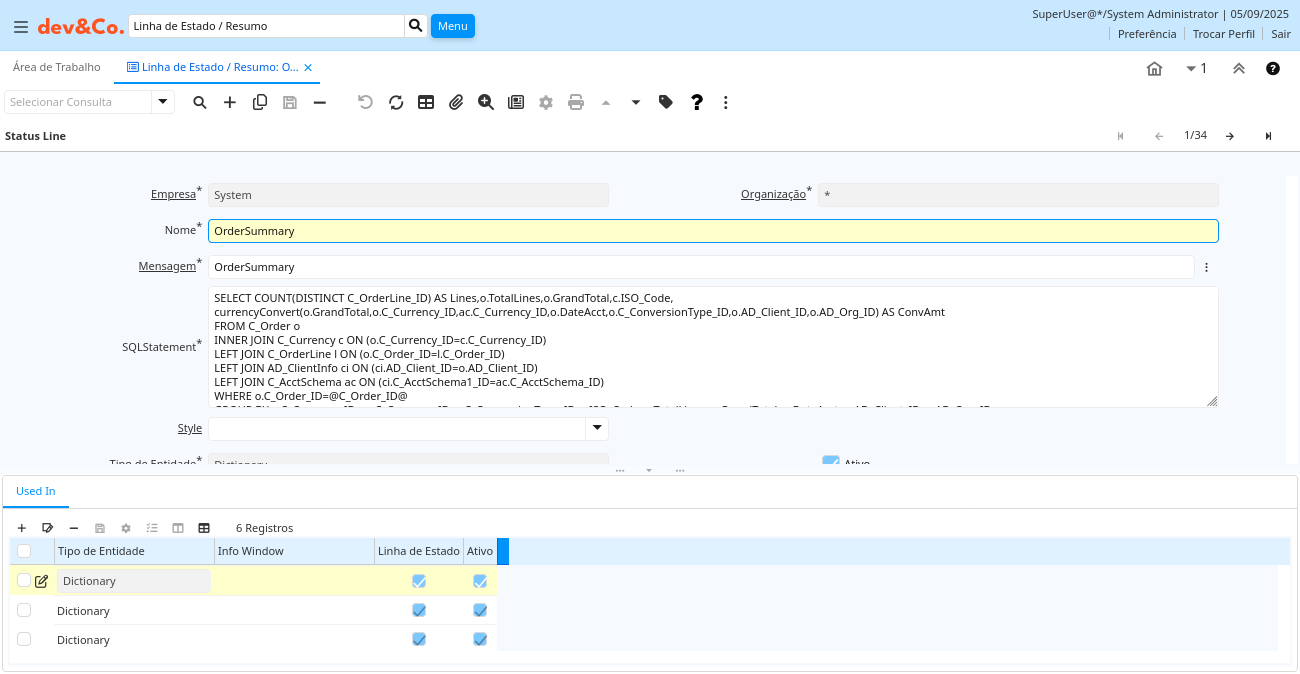Go to the next record arrow
This screenshot has height=674, width=1300.
click(x=1230, y=136)
